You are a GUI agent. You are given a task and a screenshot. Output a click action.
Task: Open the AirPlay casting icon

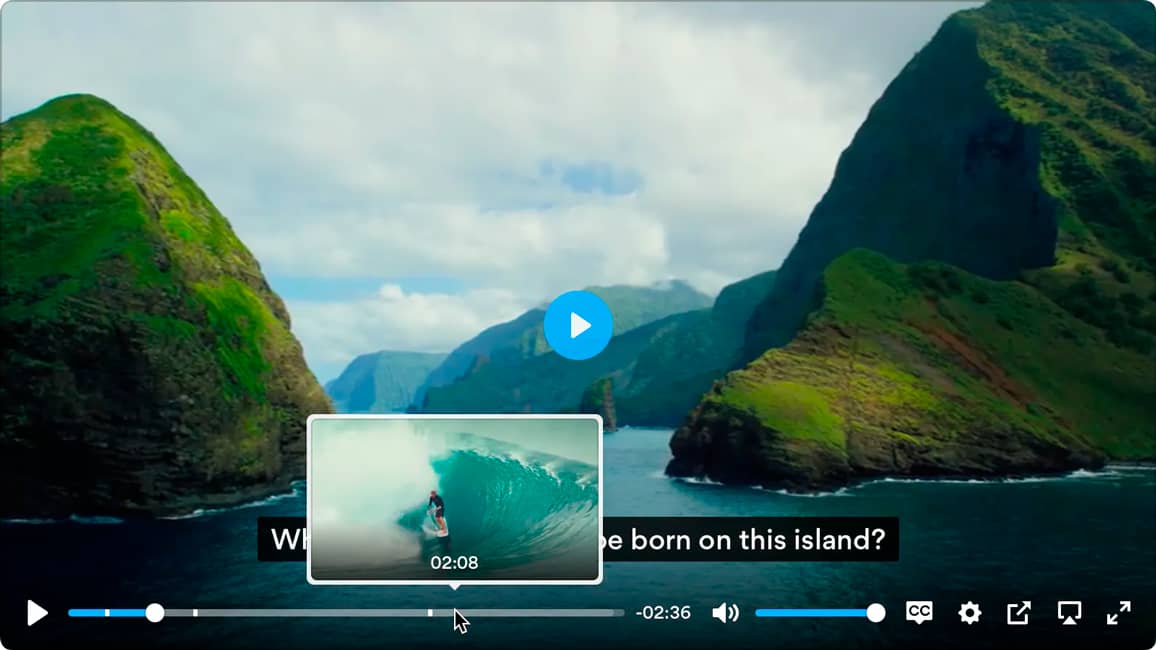tap(1069, 613)
